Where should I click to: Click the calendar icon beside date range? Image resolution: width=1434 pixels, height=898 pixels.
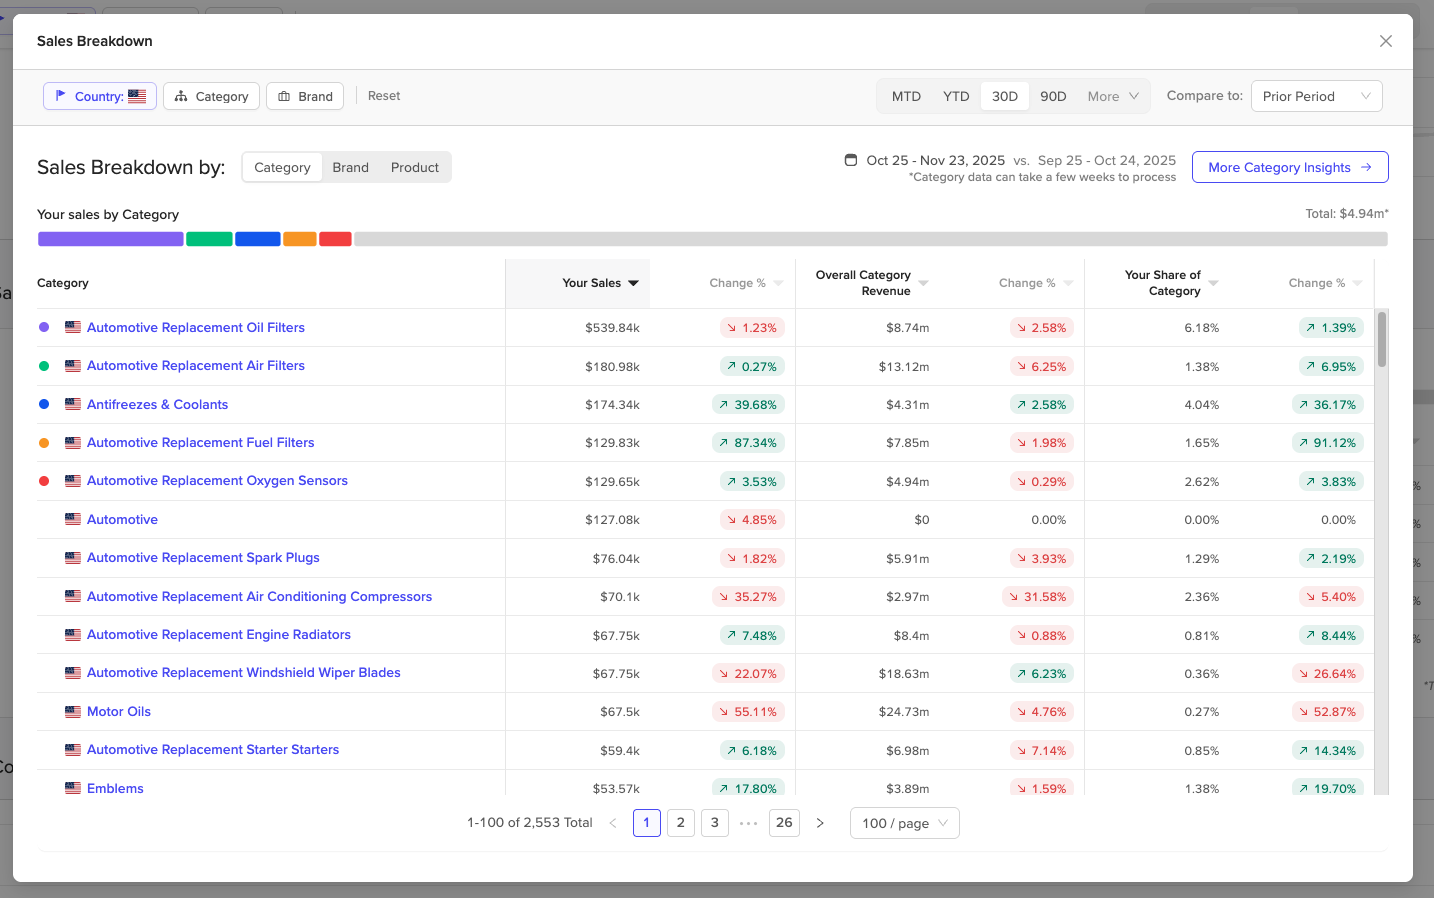click(x=851, y=160)
